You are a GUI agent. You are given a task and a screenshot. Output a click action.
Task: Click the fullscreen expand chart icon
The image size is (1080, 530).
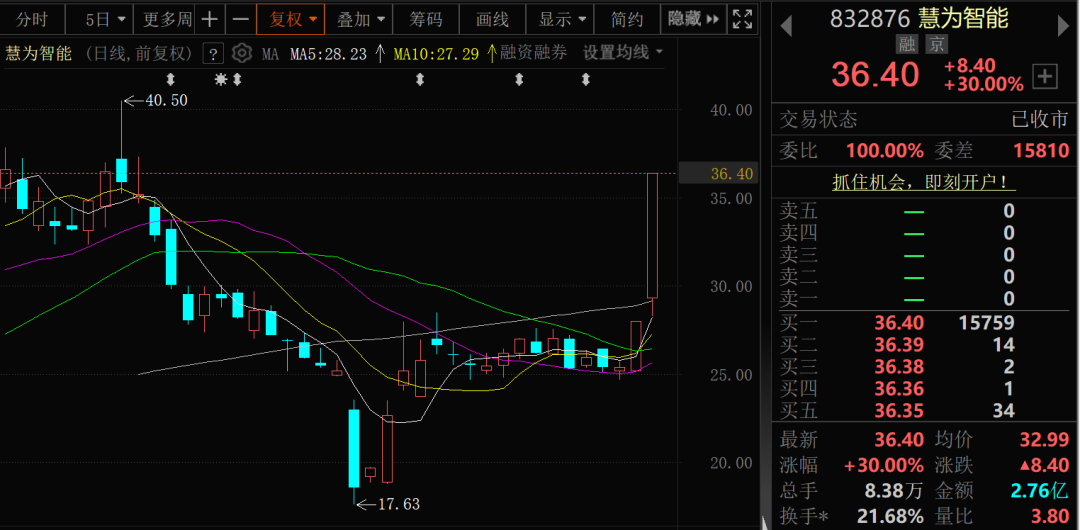(742, 19)
